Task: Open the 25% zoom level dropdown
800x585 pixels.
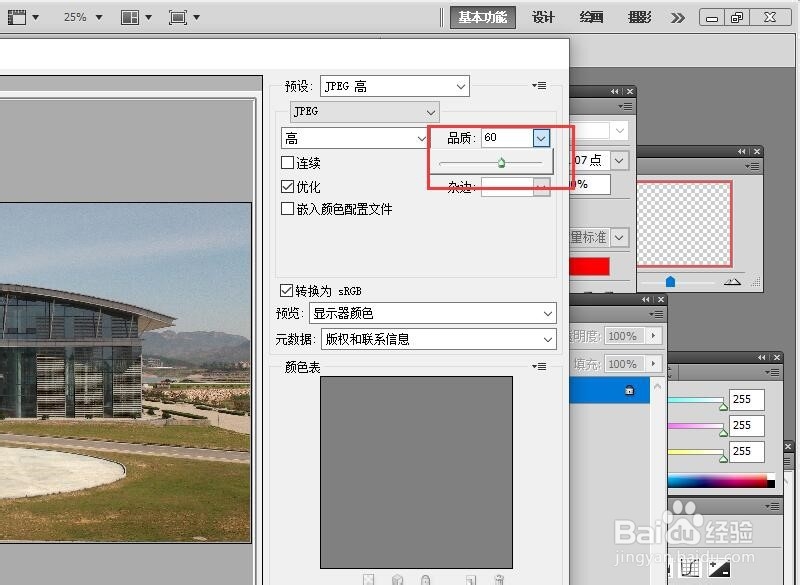Action: [x=75, y=17]
